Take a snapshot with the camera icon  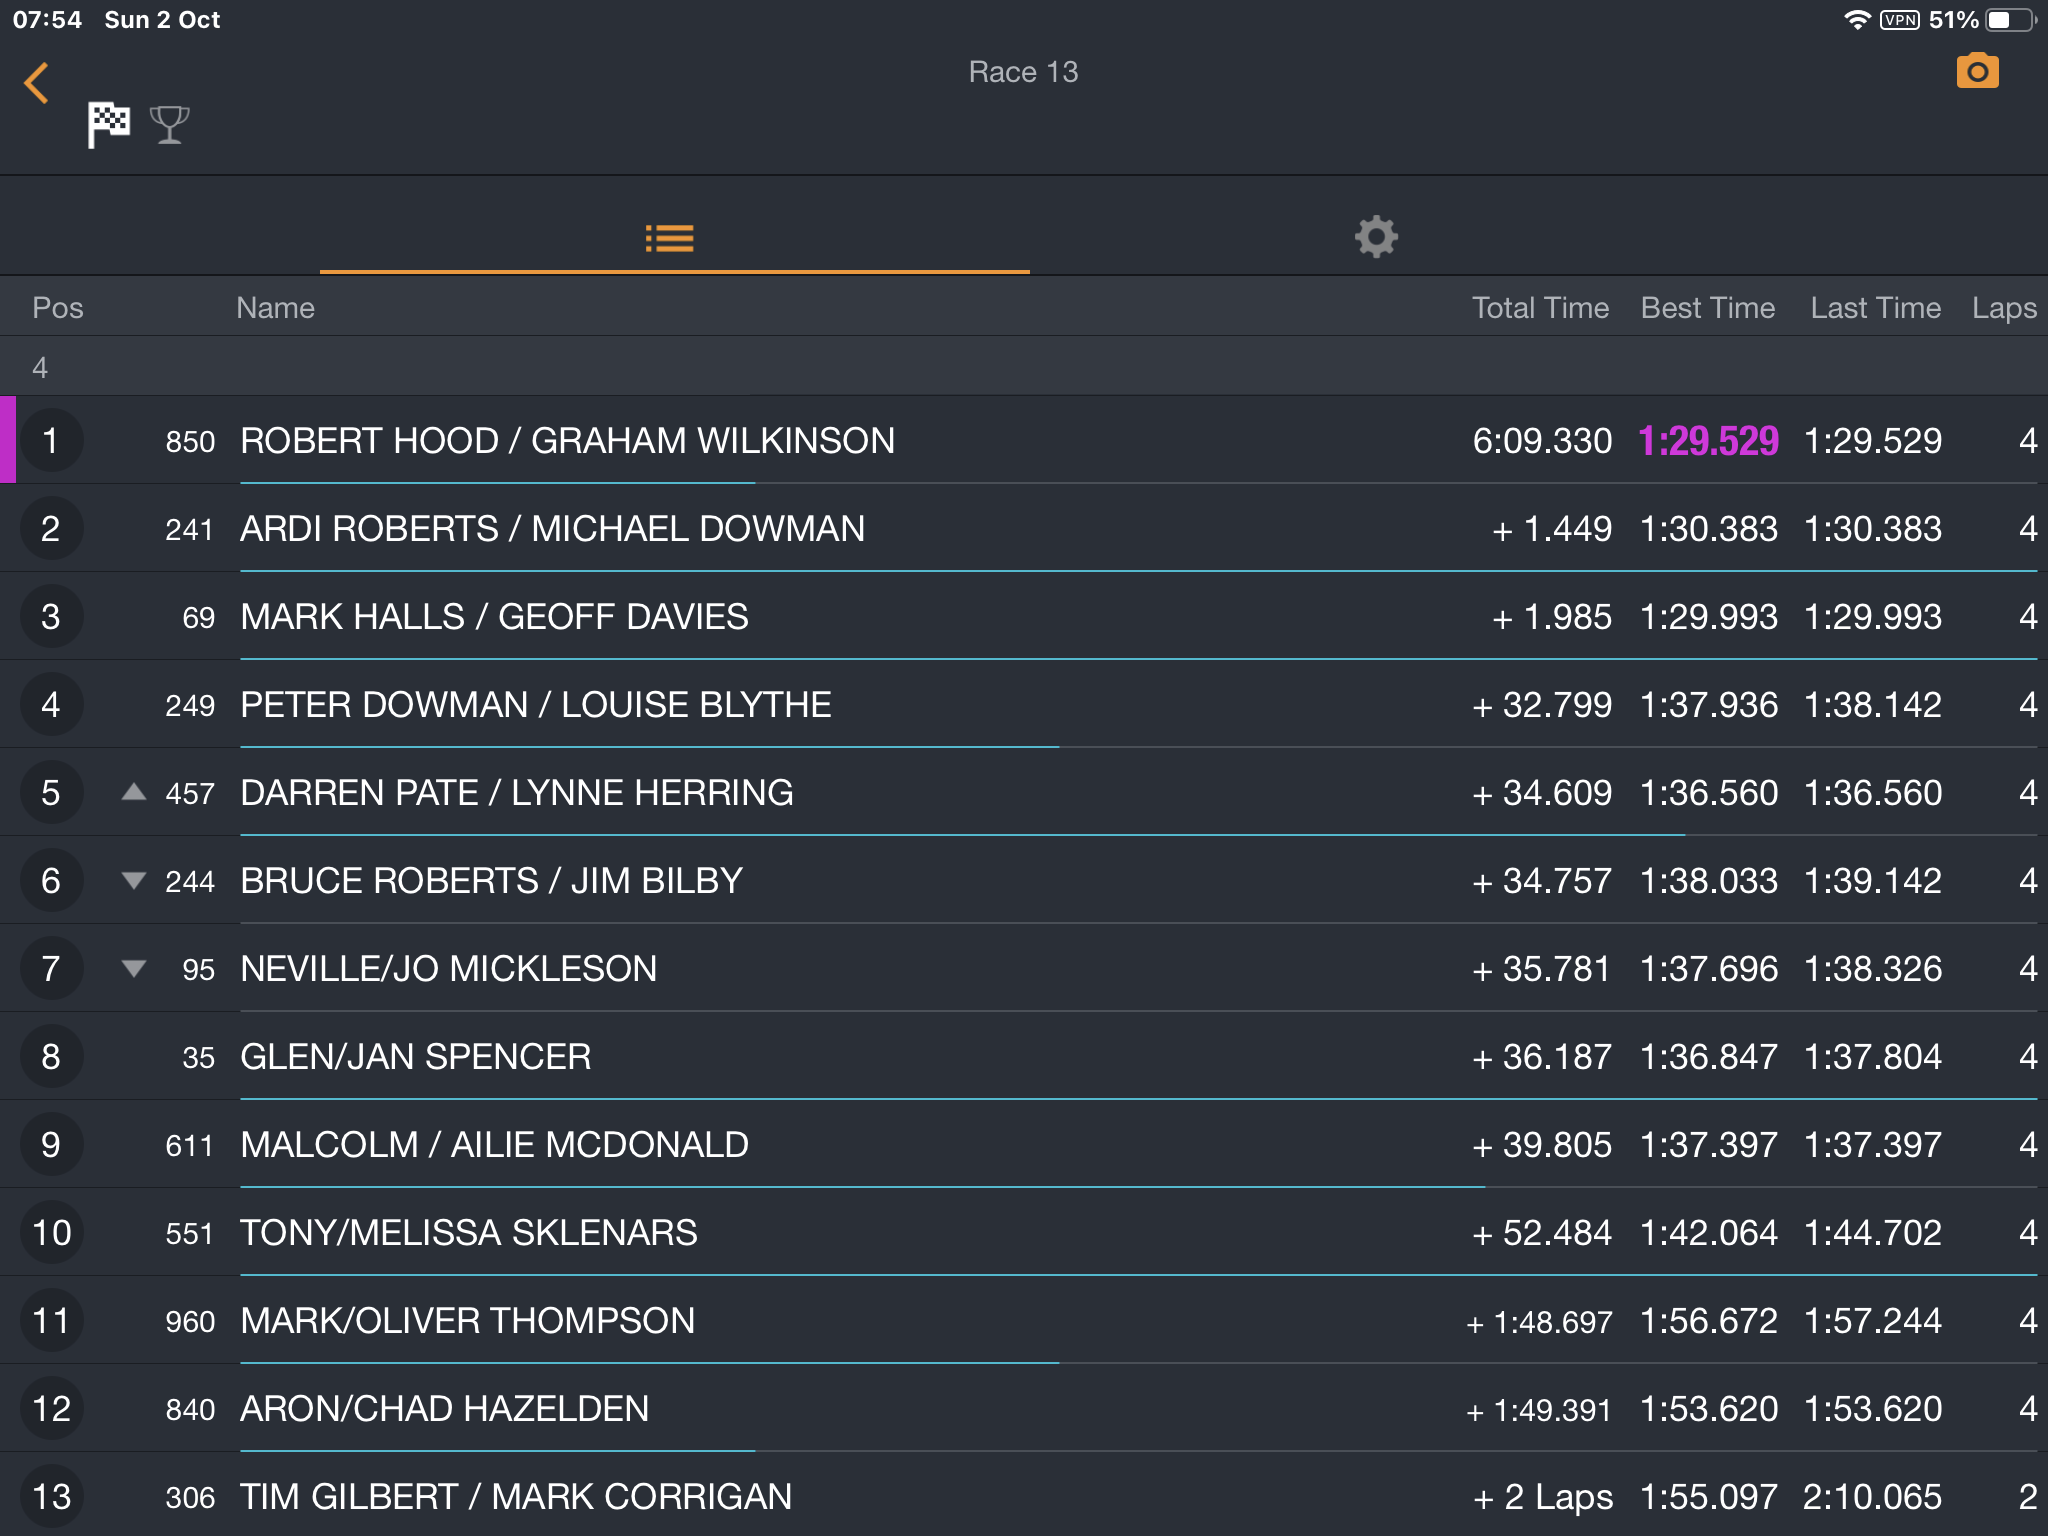coord(1977,71)
